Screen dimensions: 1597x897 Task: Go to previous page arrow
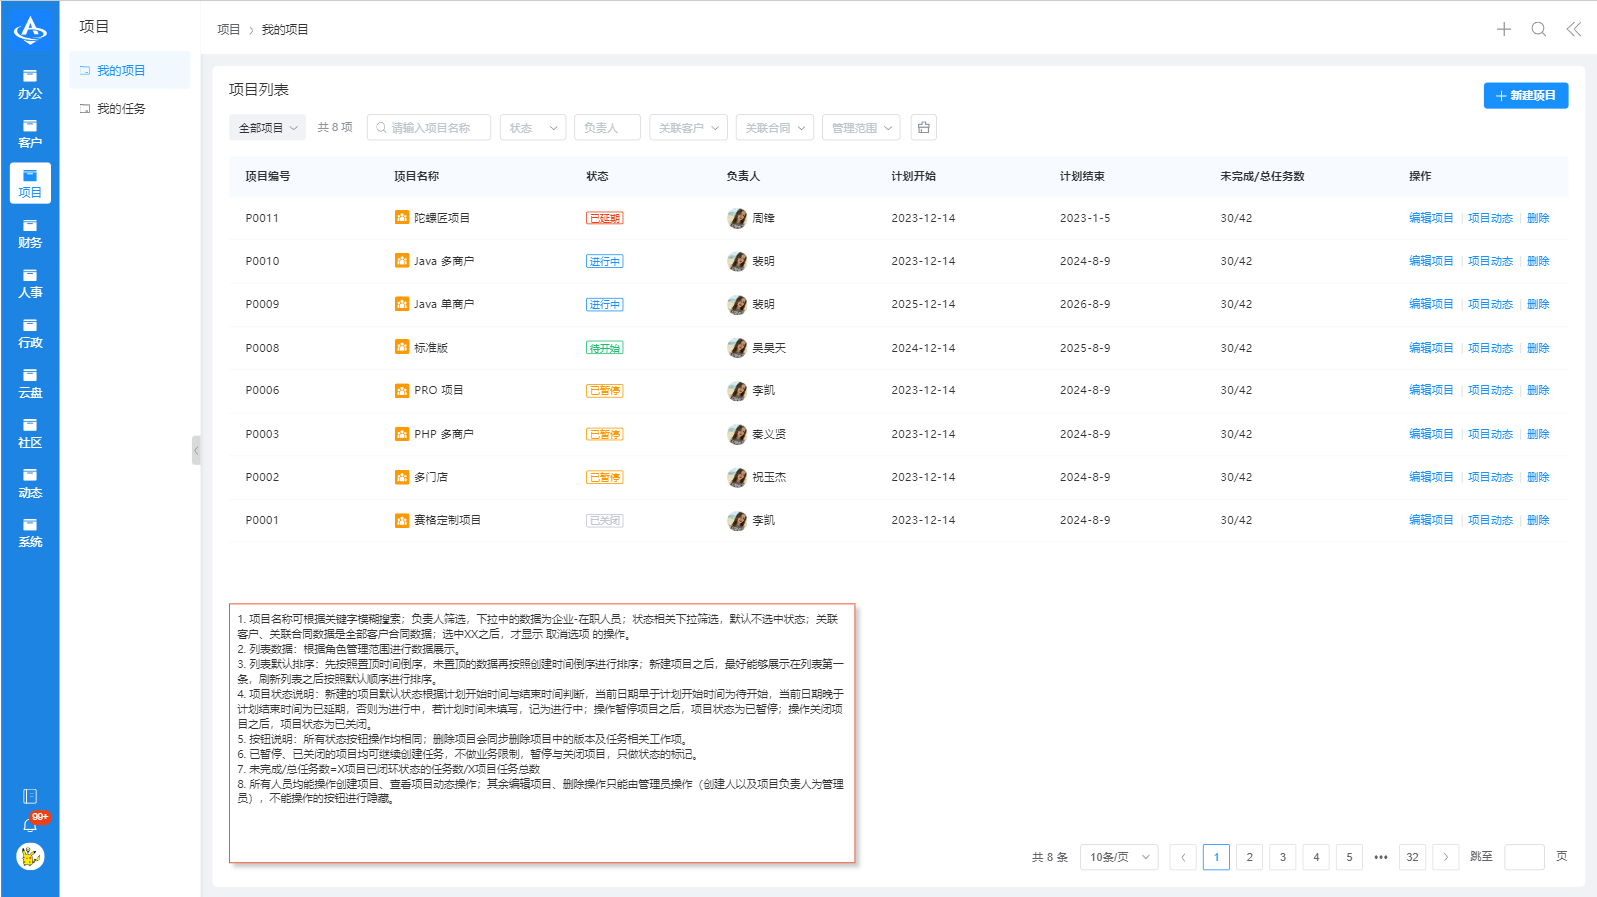click(1183, 857)
